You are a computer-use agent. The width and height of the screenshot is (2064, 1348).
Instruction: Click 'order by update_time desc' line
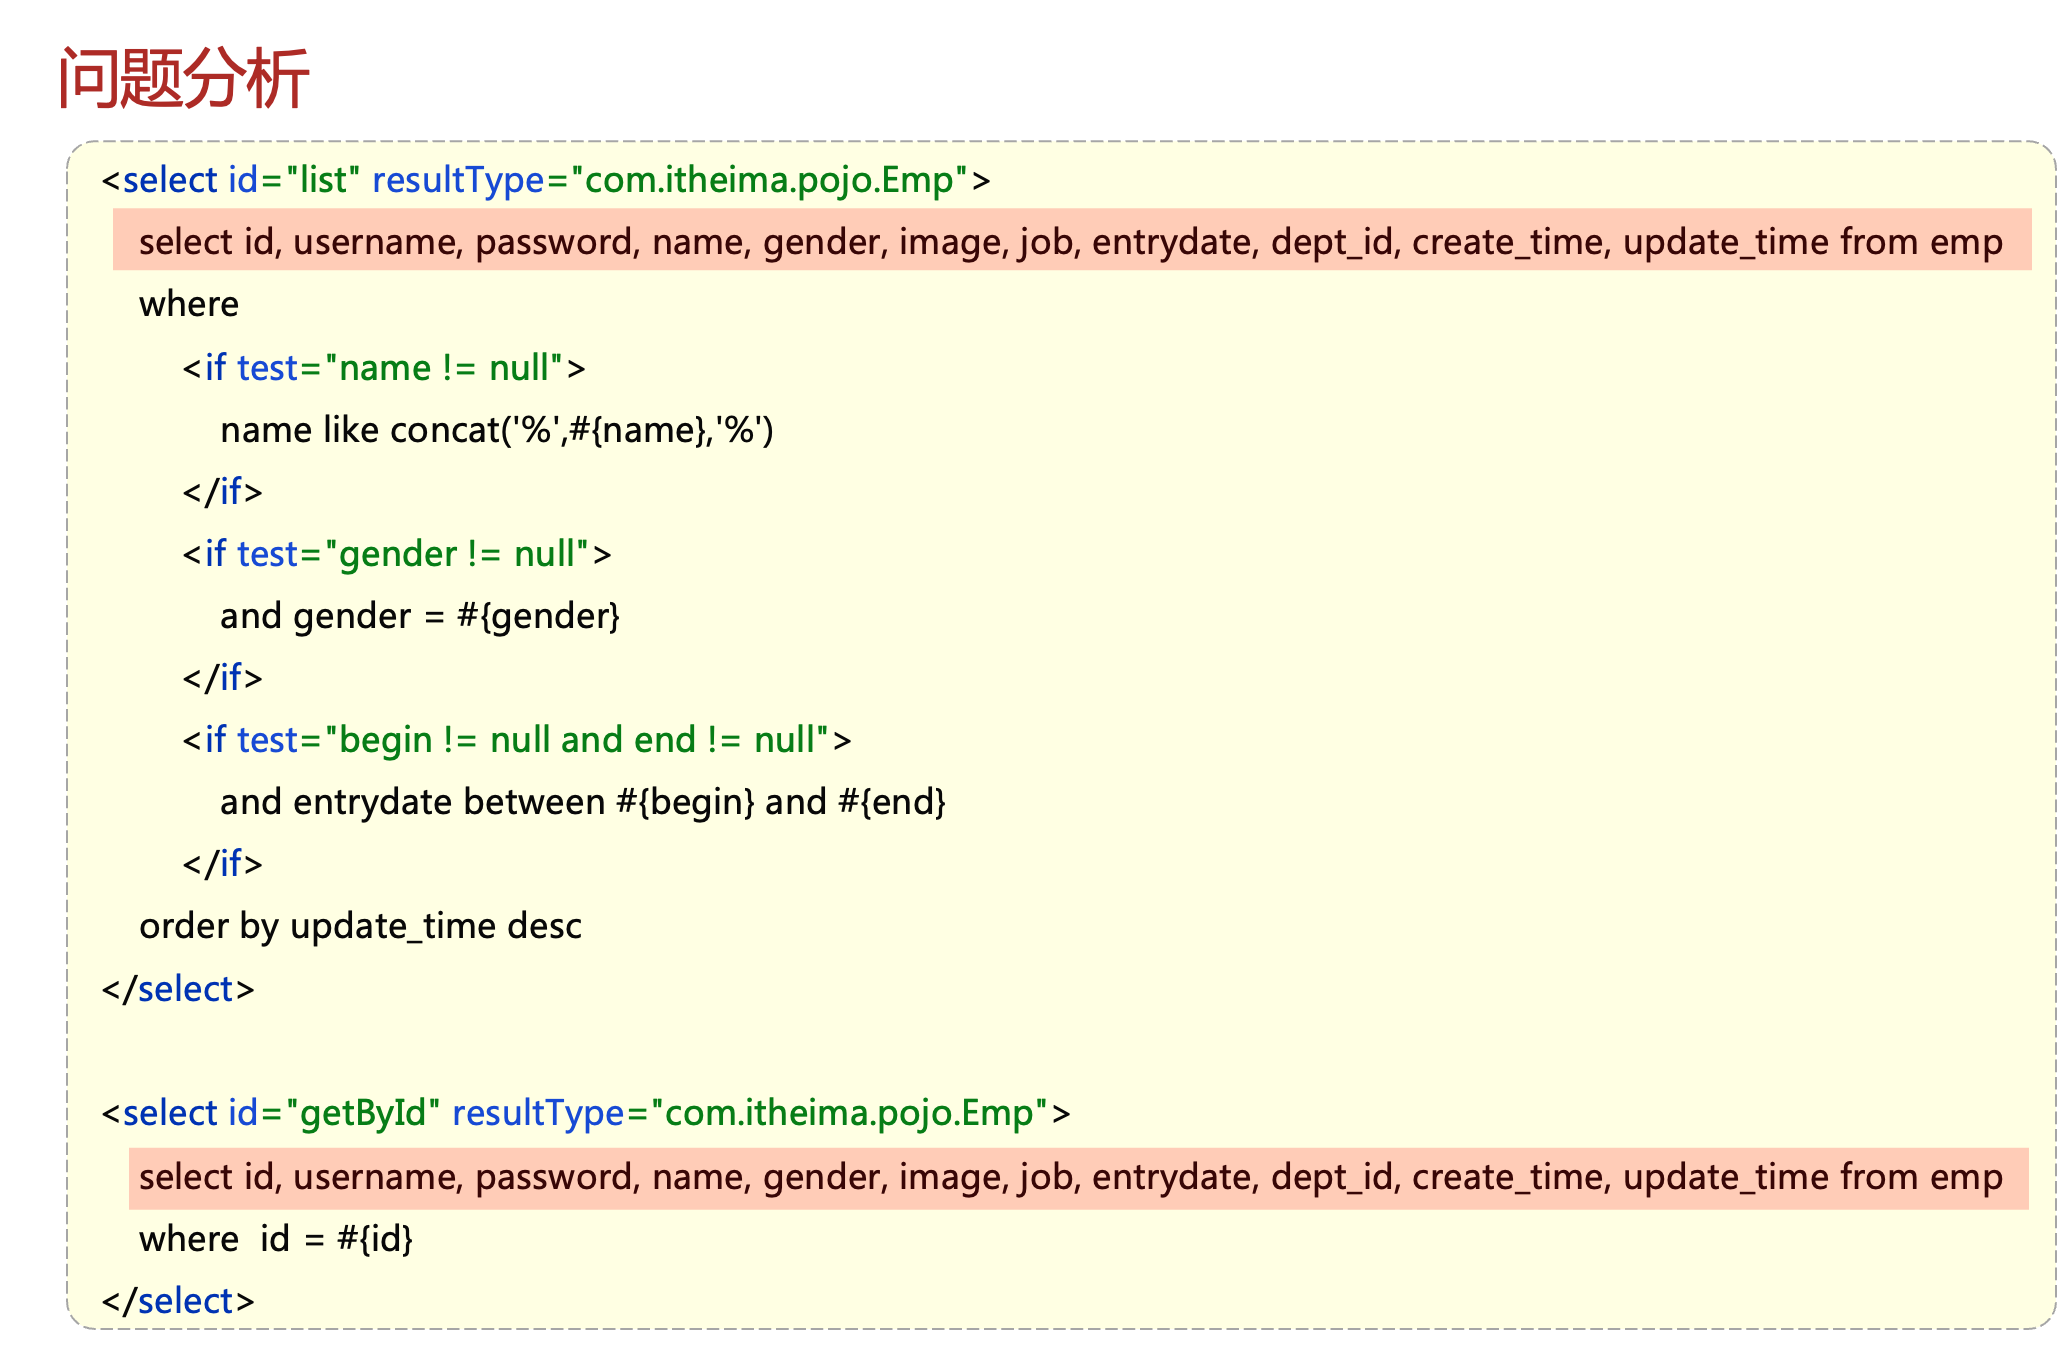pyautogui.click(x=360, y=926)
